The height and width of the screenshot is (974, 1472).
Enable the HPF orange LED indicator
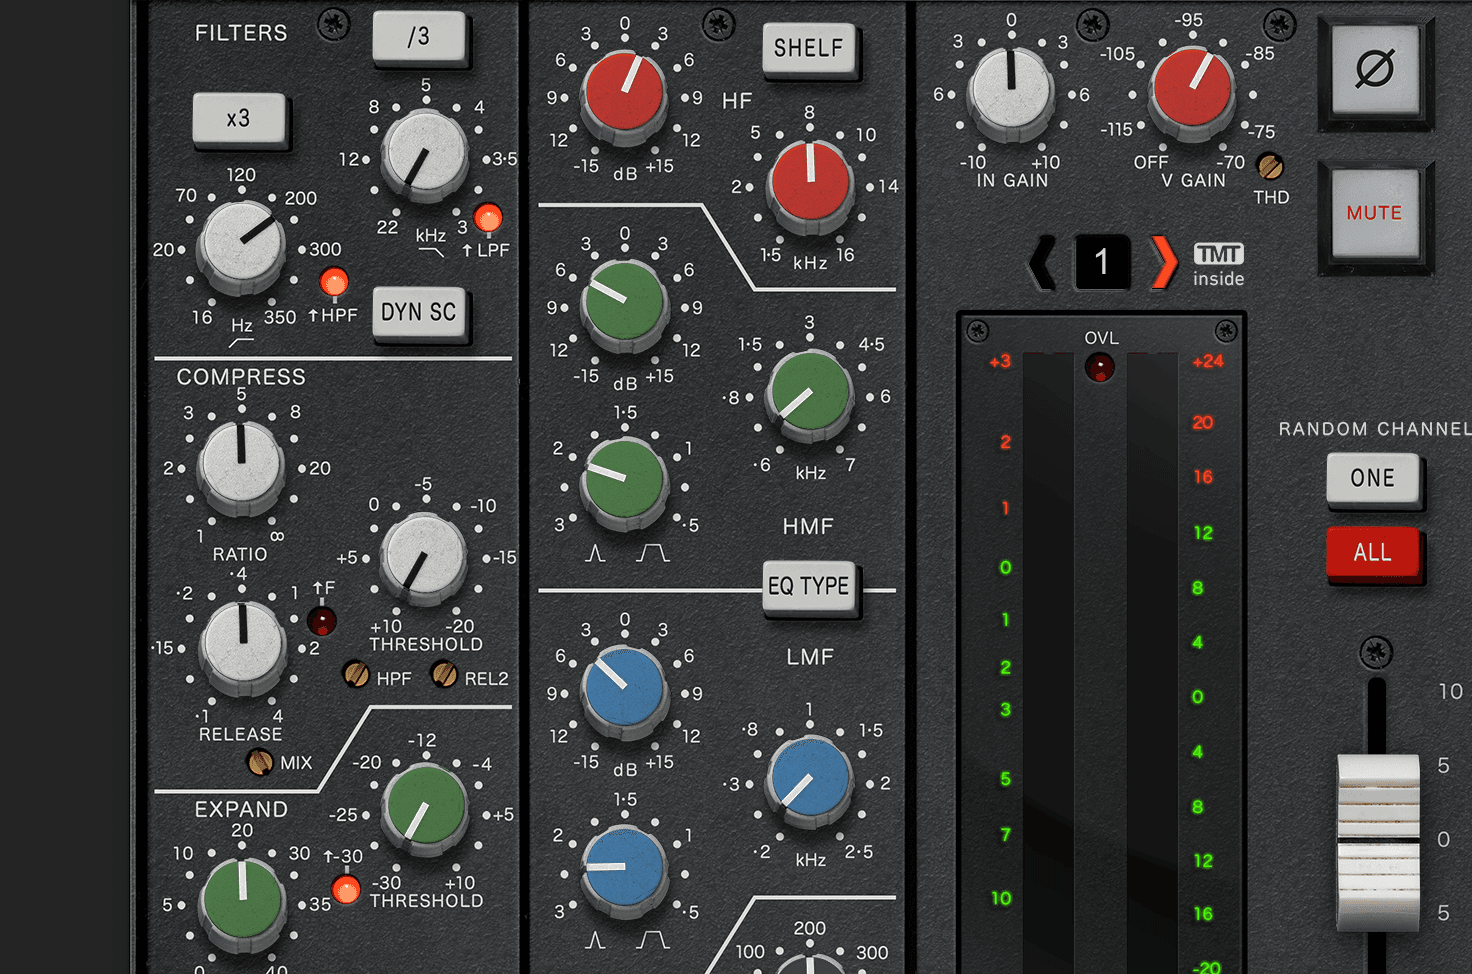point(335,282)
